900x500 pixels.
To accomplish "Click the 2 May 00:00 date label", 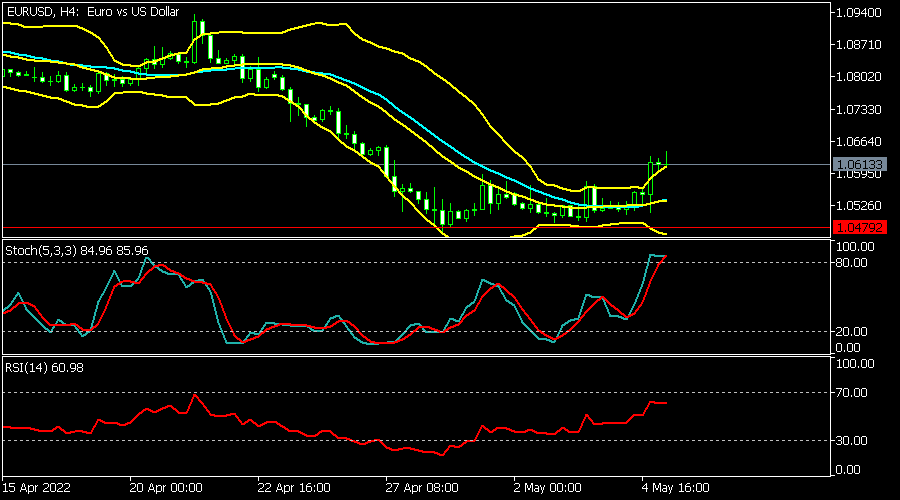I will coord(548,488).
